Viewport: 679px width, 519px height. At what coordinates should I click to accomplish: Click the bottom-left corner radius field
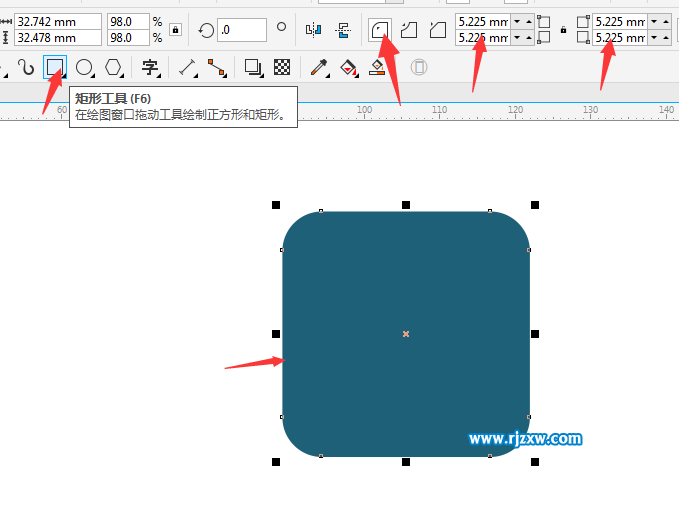point(483,38)
